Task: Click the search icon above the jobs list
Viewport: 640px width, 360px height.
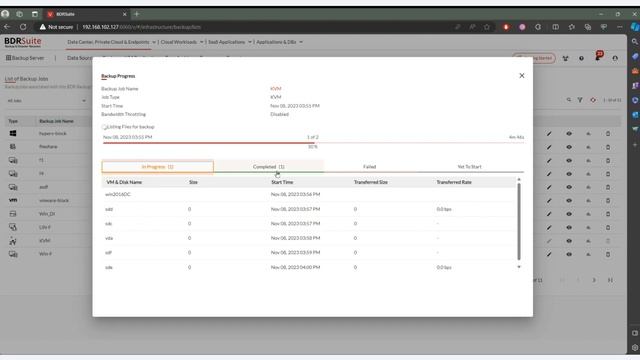Action: point(569,100)
